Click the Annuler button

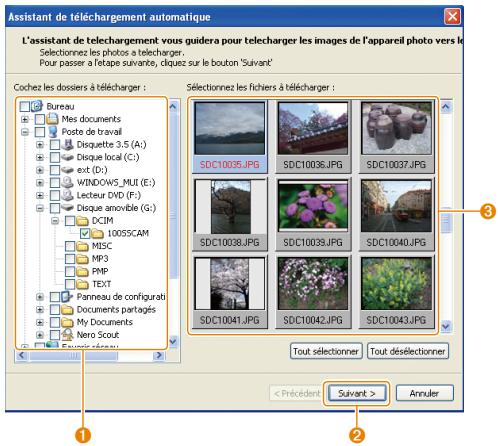(x=424, y=393)
